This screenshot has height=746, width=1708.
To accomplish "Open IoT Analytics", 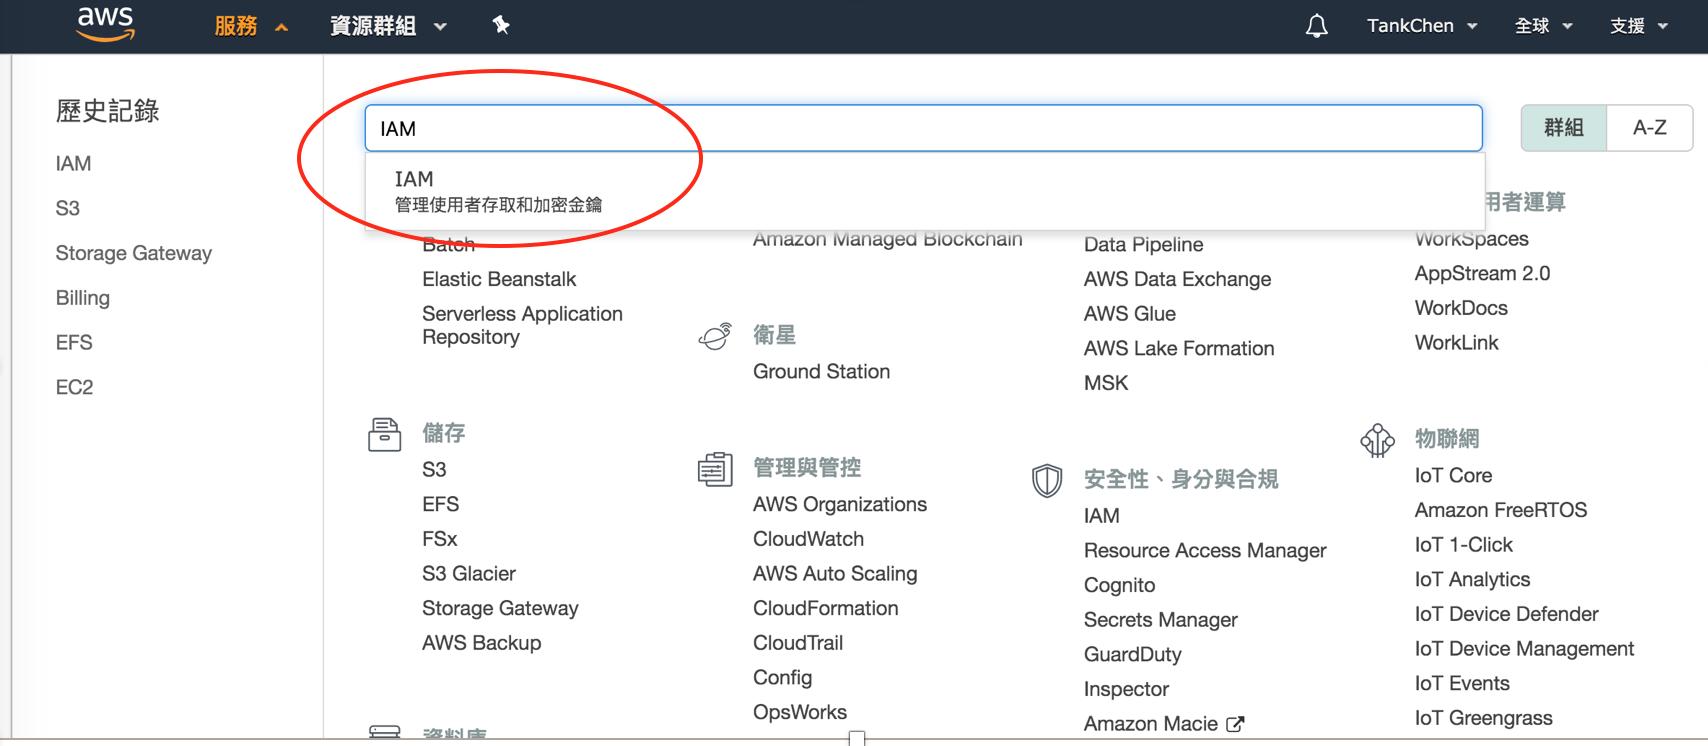I will pyautogui.click(x=1472, y=580).
